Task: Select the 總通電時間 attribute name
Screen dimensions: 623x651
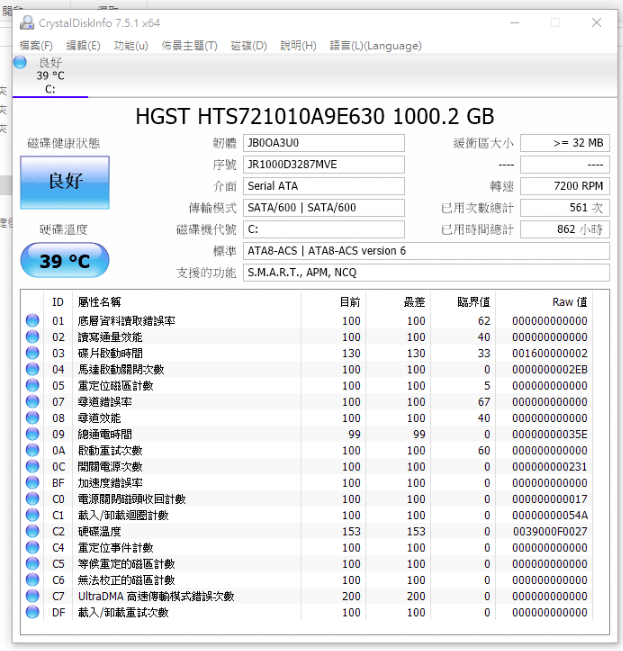Action: click(105, 434)
